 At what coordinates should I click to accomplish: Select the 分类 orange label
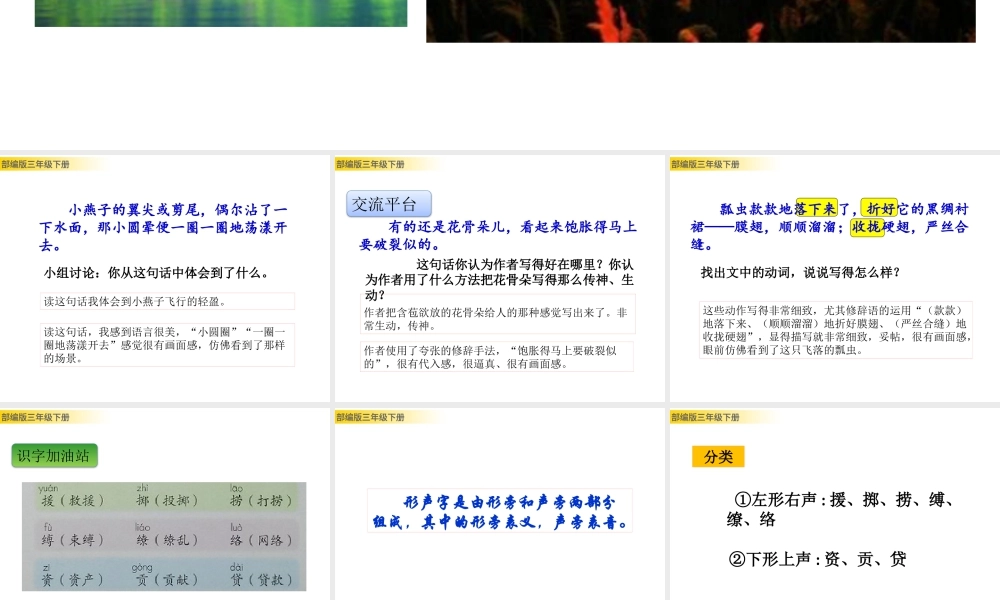pos(716,456)
